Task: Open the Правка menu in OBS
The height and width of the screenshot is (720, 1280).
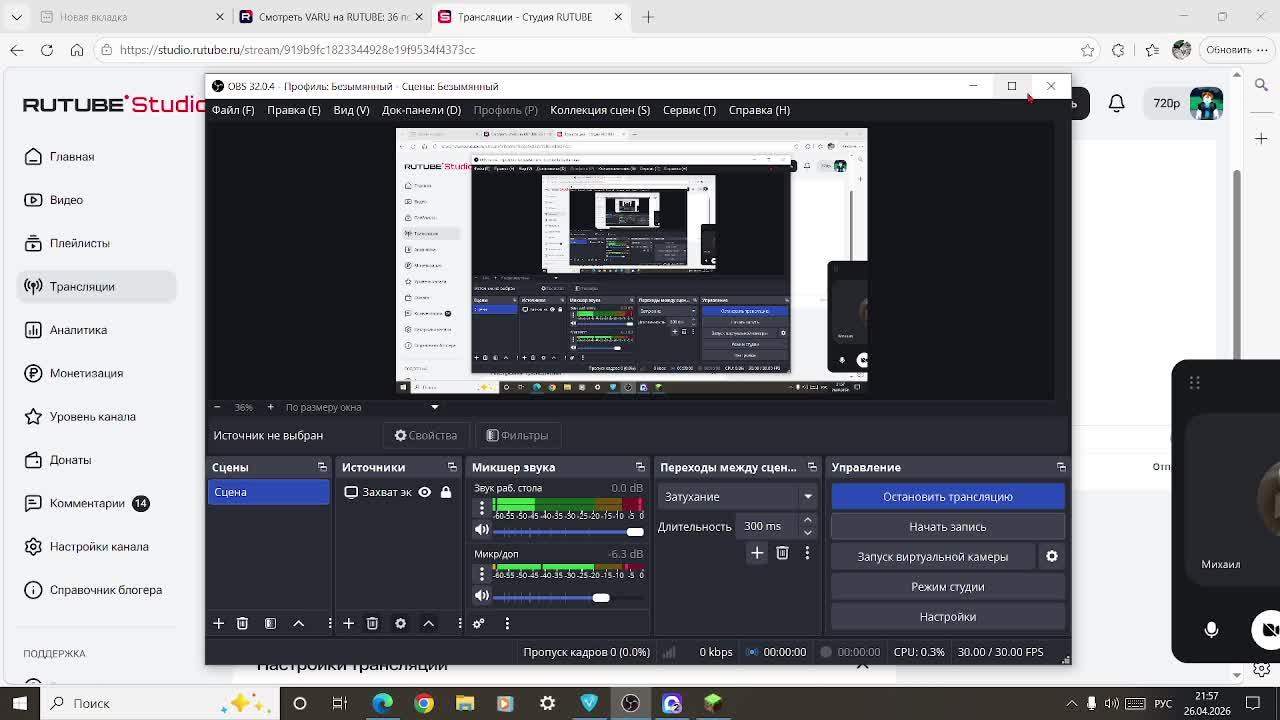Action: pos(294,110)
